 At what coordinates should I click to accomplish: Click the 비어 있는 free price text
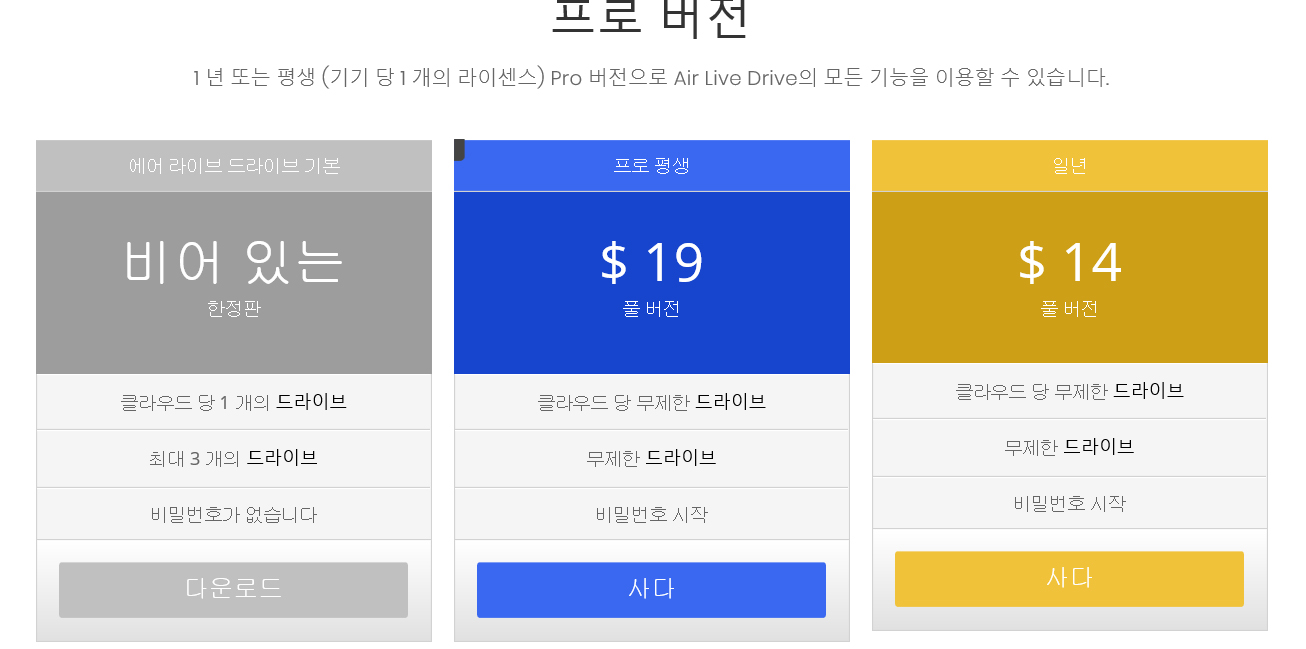(x=234, y=262)
